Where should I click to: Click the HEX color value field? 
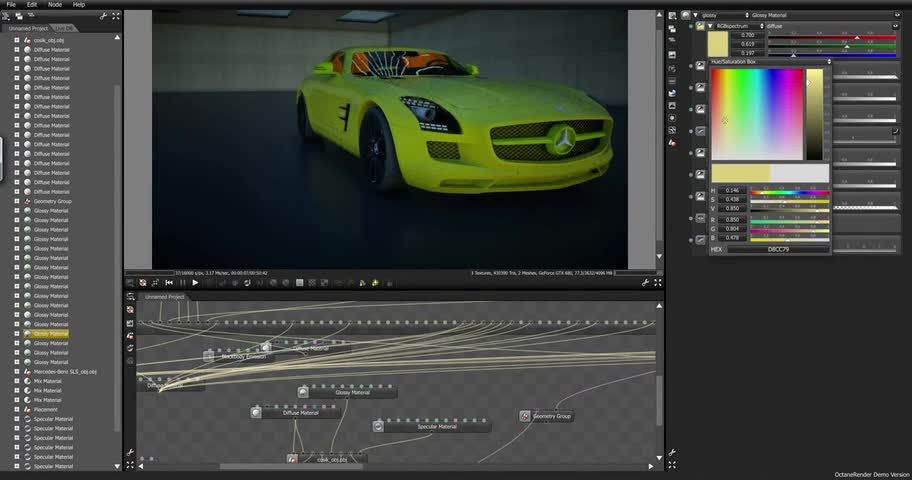777,249
